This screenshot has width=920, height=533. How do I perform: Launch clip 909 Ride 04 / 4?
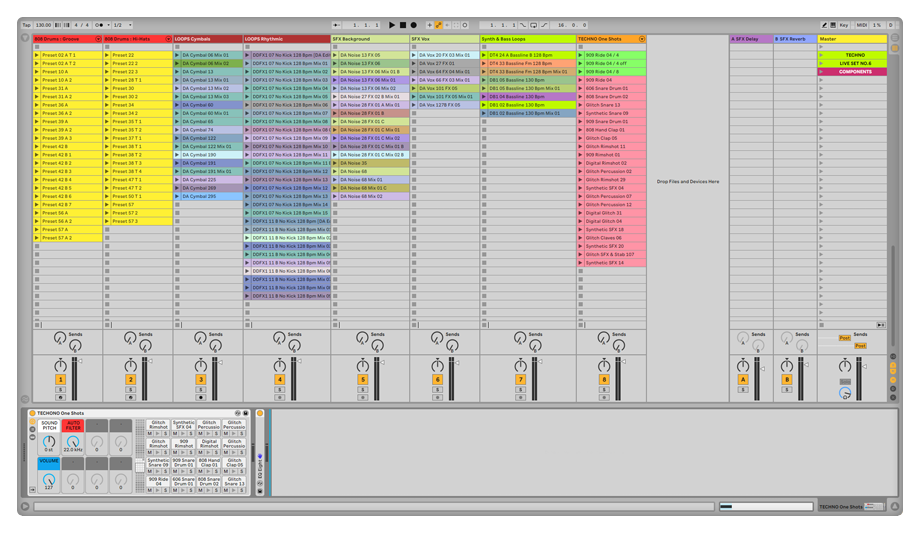click(581, 55)
